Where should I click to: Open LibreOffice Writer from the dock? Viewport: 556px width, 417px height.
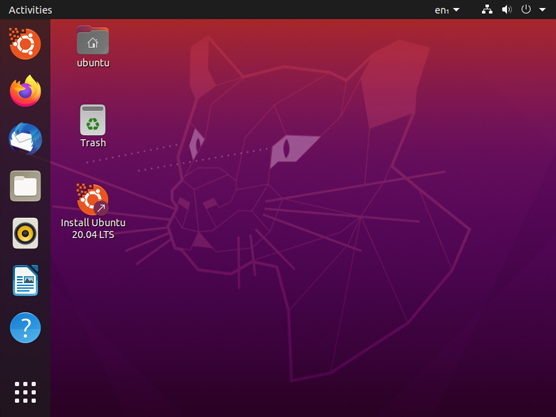point(25,280)
